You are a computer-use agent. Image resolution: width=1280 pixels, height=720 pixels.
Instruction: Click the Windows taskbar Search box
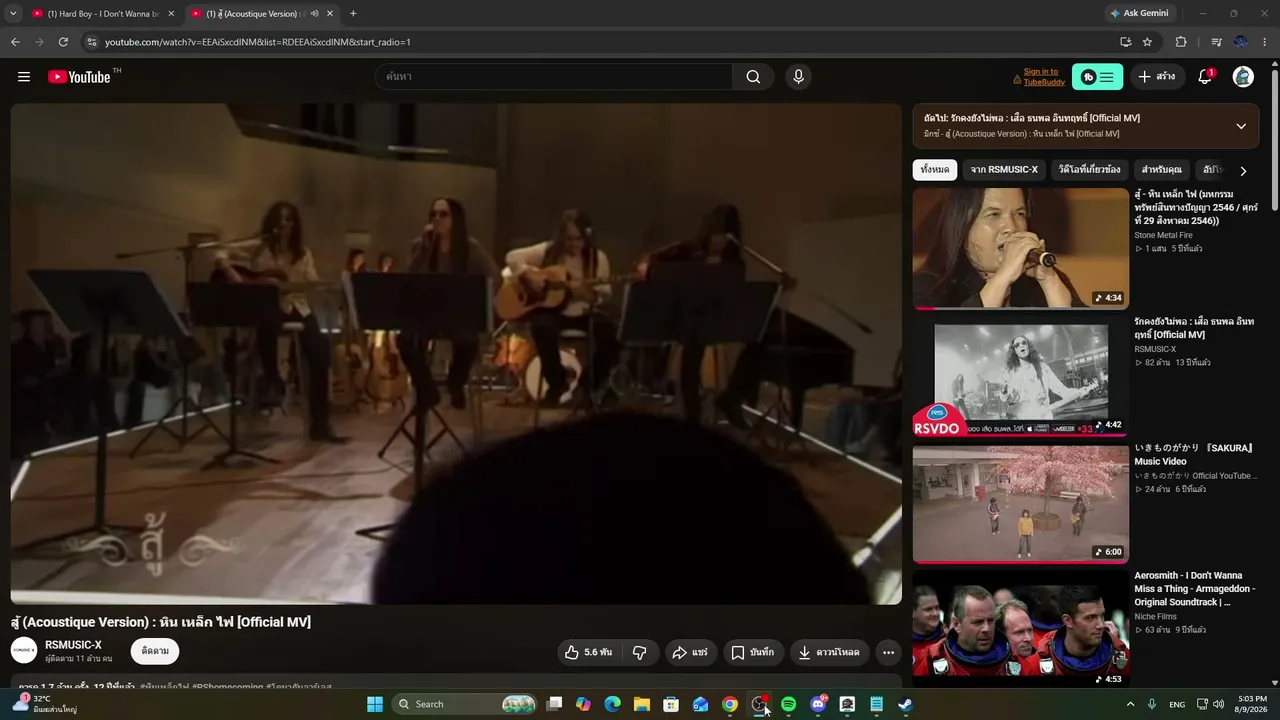click(464, 704)
